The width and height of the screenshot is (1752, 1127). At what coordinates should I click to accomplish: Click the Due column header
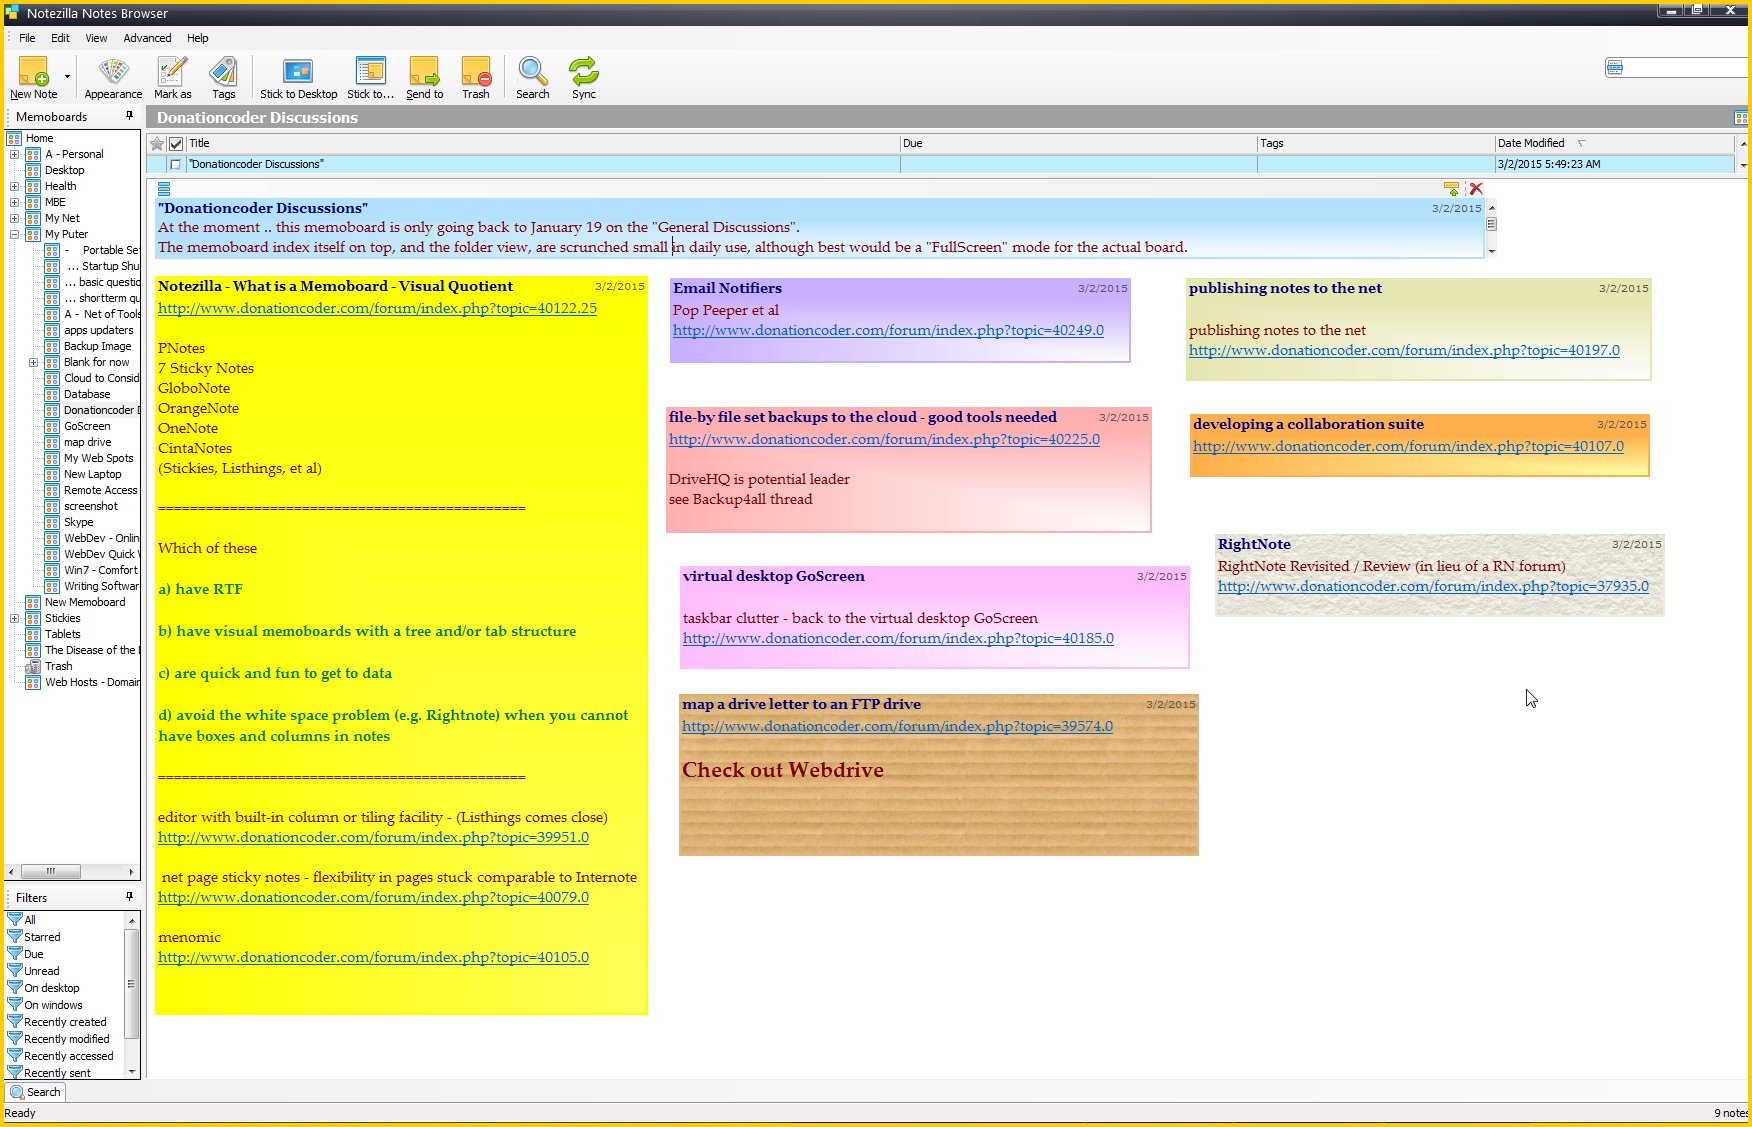[1078, 143]
